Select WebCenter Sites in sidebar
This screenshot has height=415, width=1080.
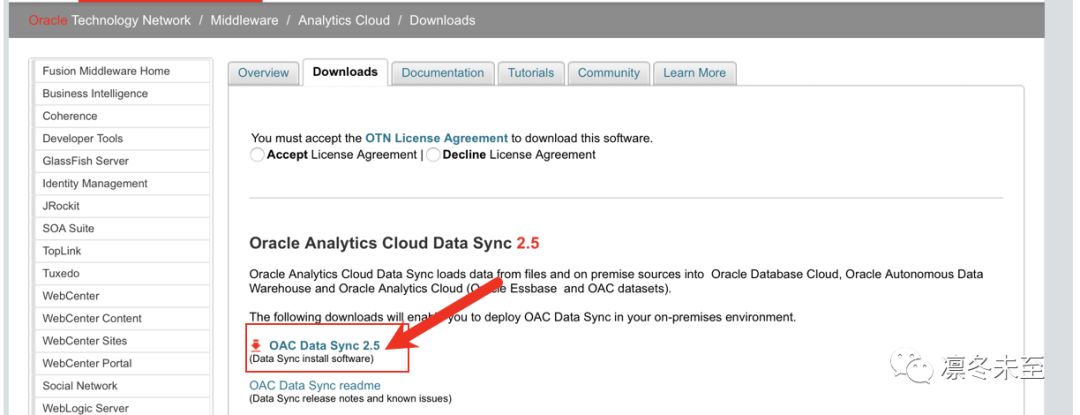[x=122, y=341]
